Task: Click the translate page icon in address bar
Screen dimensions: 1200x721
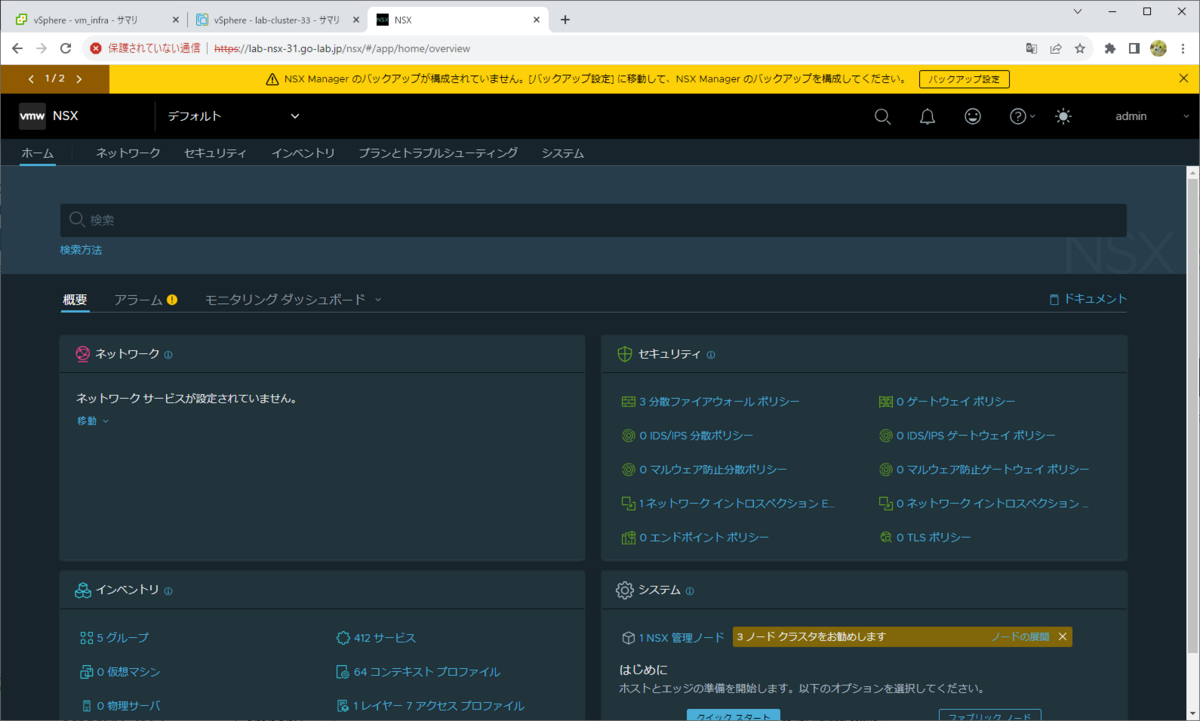Action: pos(1032,48)
